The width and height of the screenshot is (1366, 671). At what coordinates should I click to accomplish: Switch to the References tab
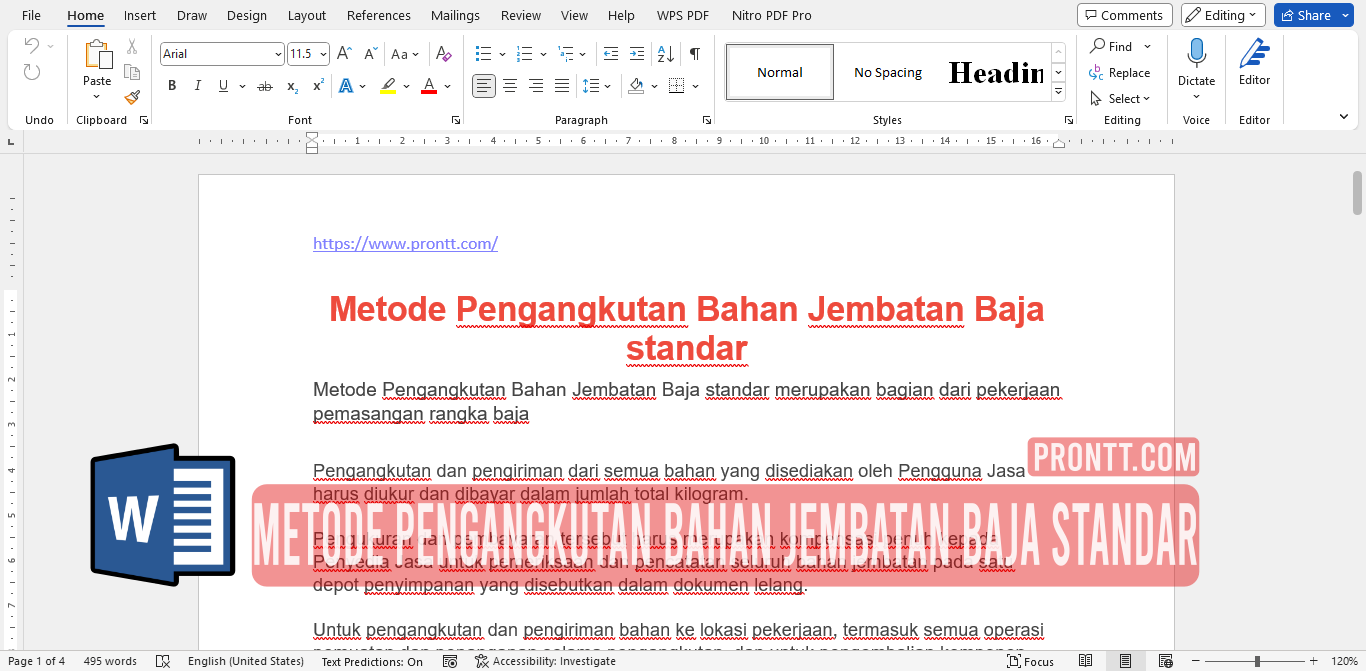pos(379,15)
